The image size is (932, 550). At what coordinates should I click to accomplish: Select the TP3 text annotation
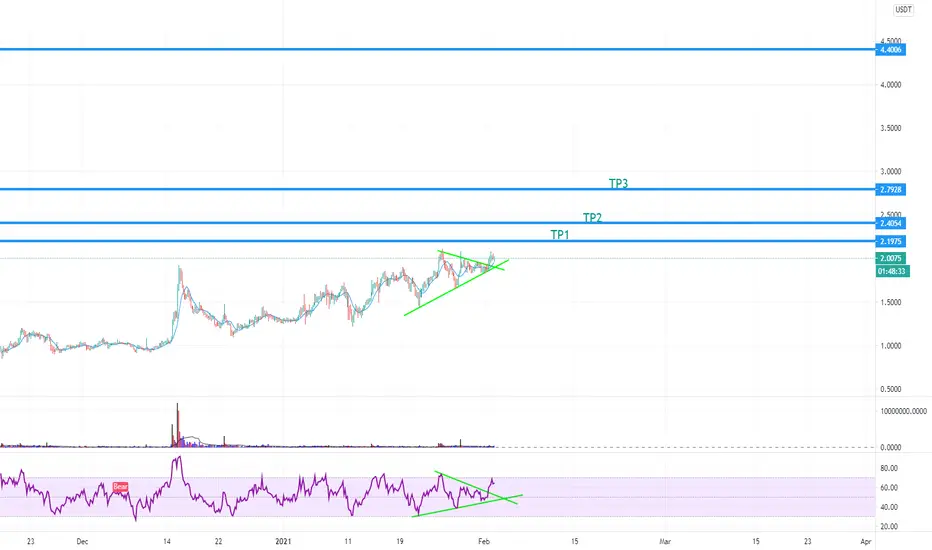618,184
